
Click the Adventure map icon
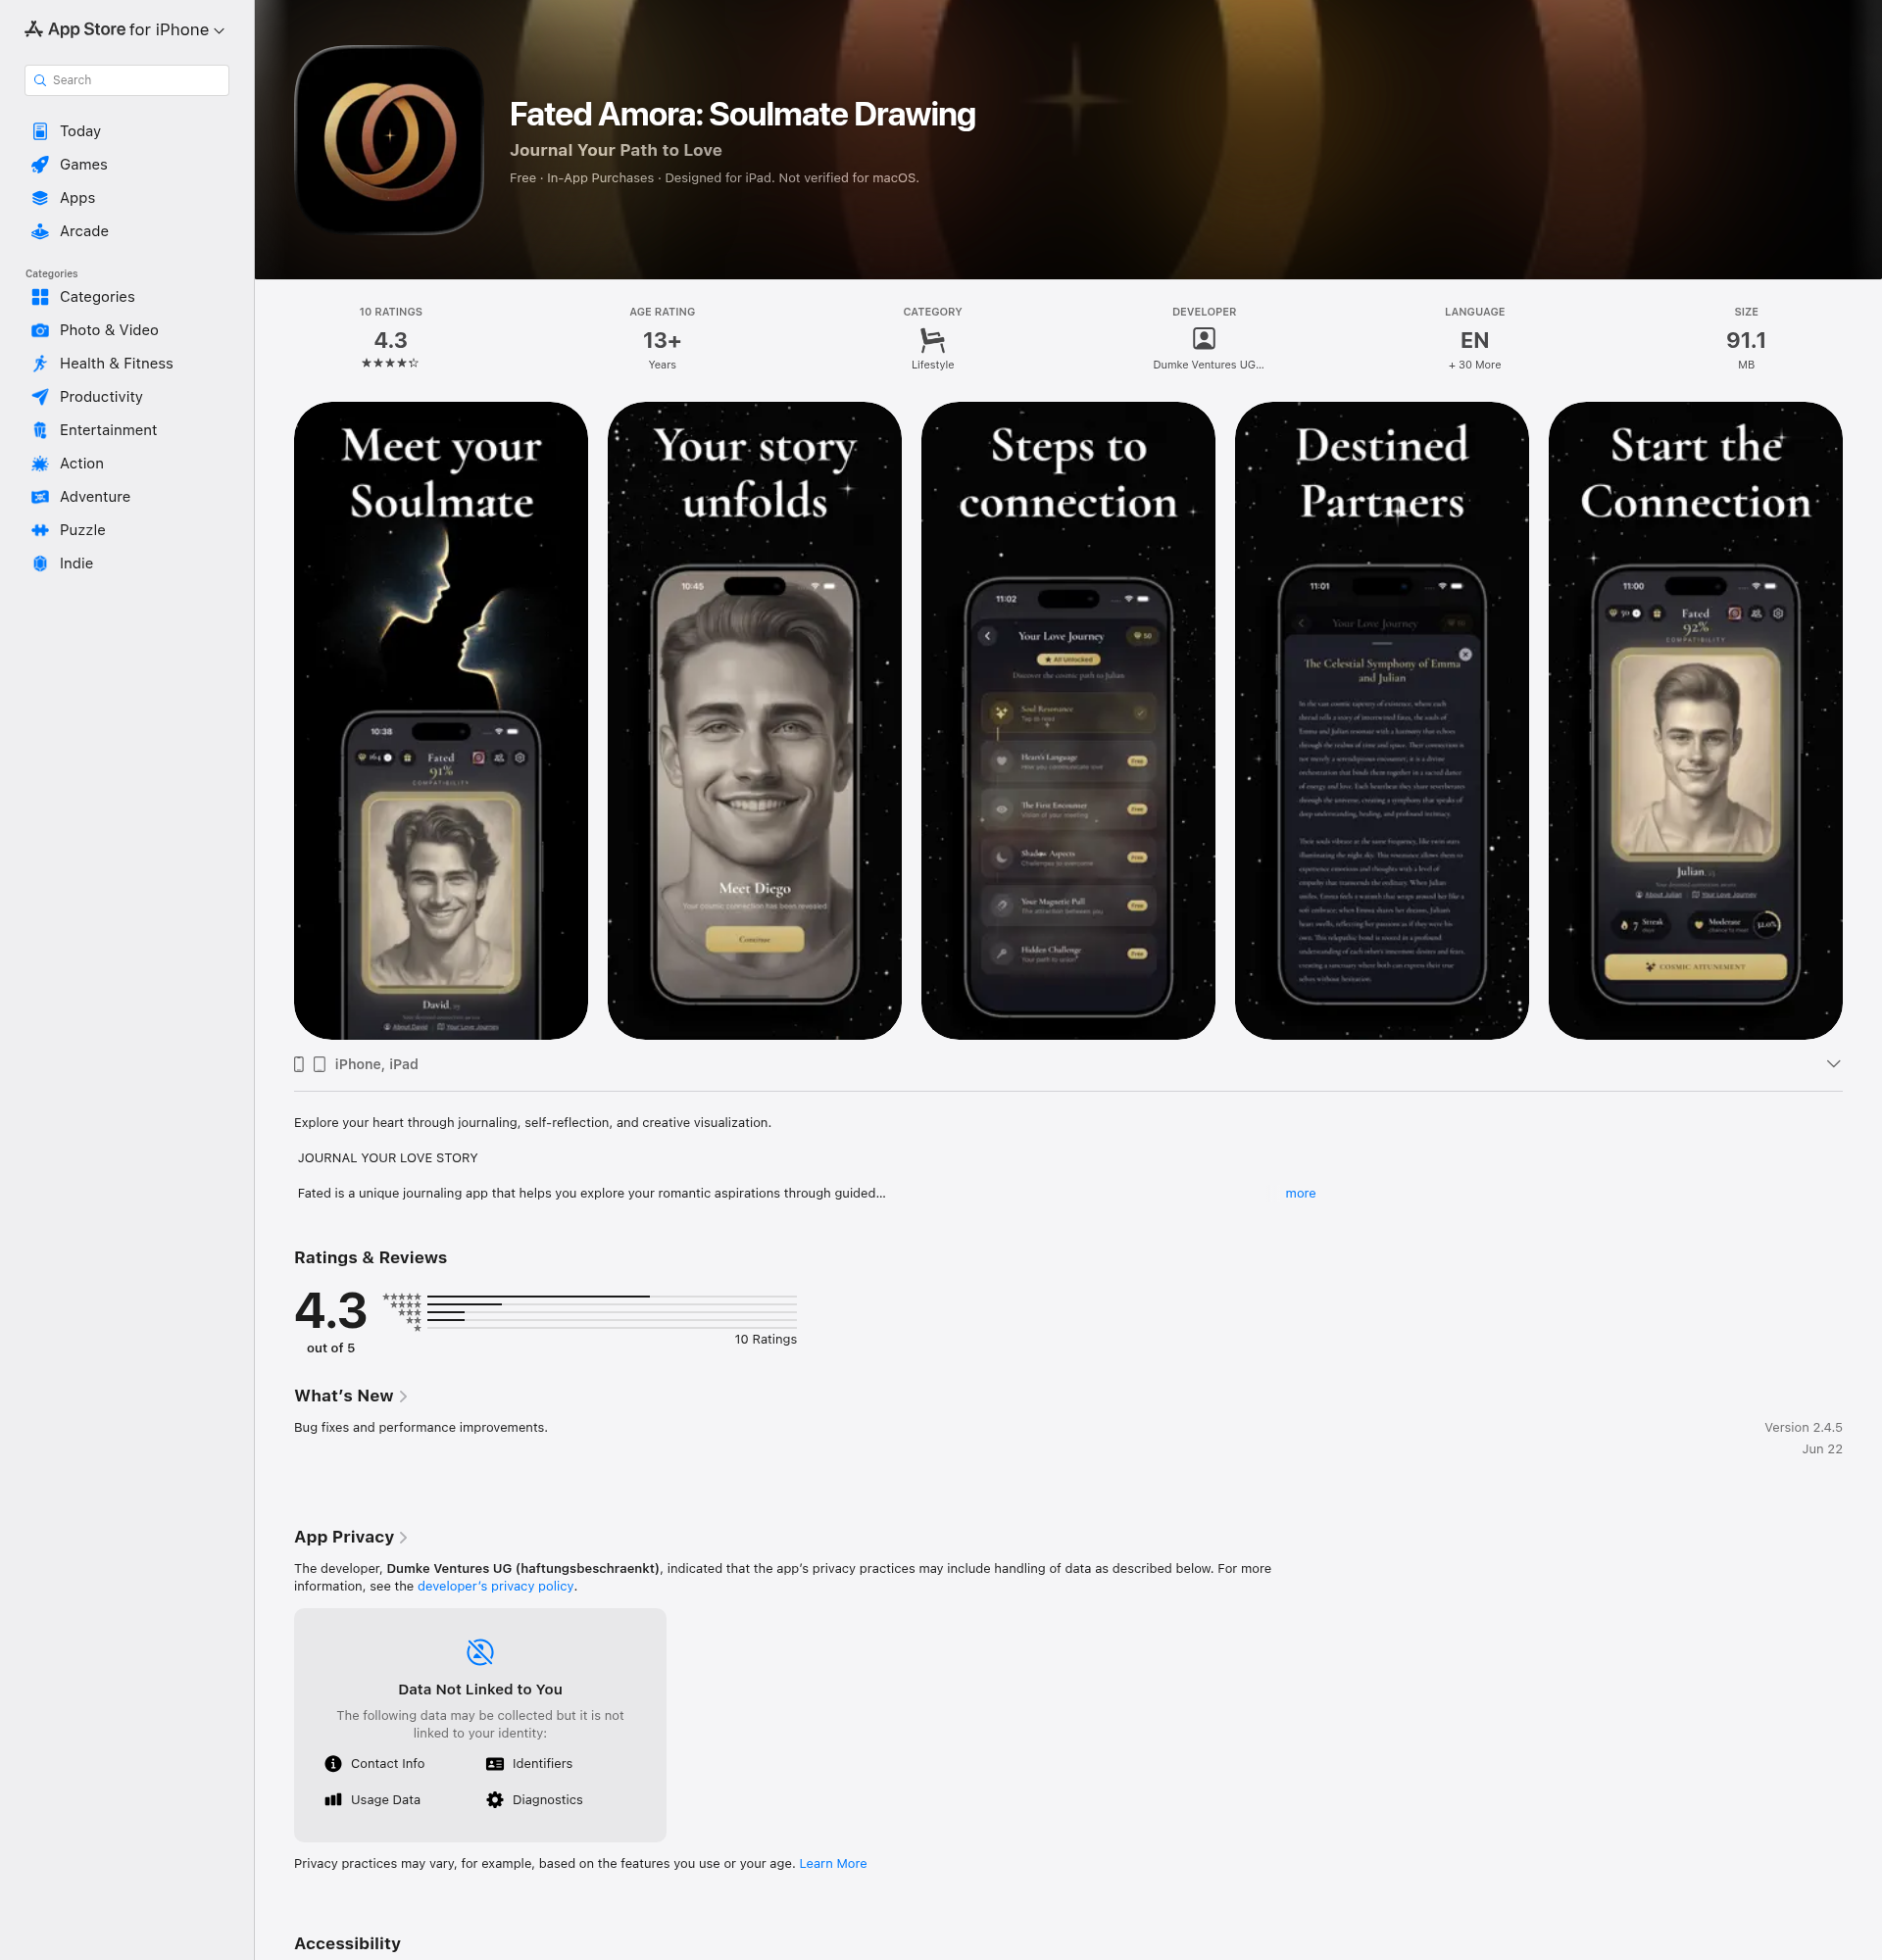(x=40, y=497)
